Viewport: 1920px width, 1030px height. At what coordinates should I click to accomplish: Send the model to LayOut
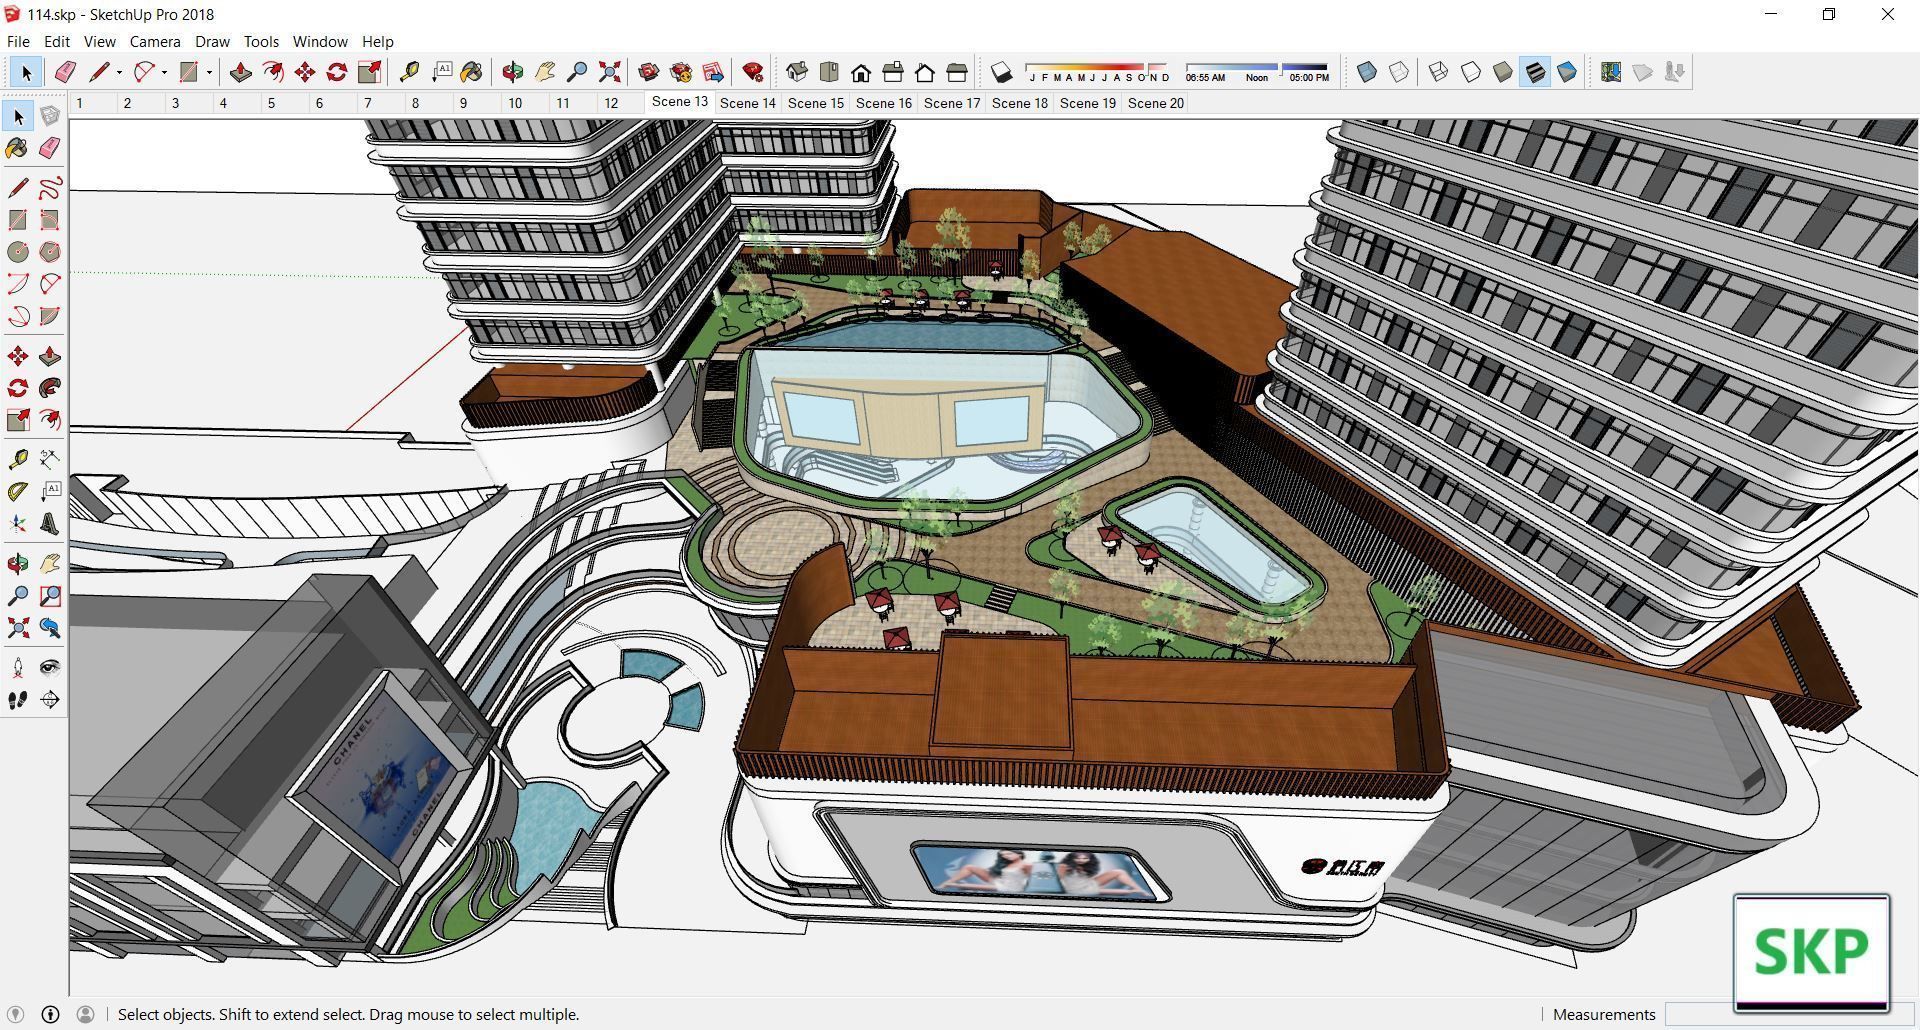tap(713, 72)
